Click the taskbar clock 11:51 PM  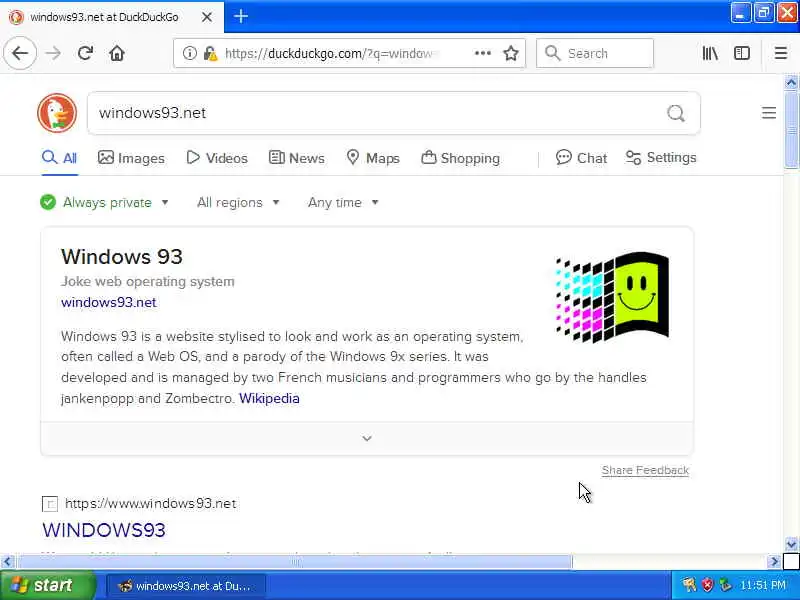763,585
